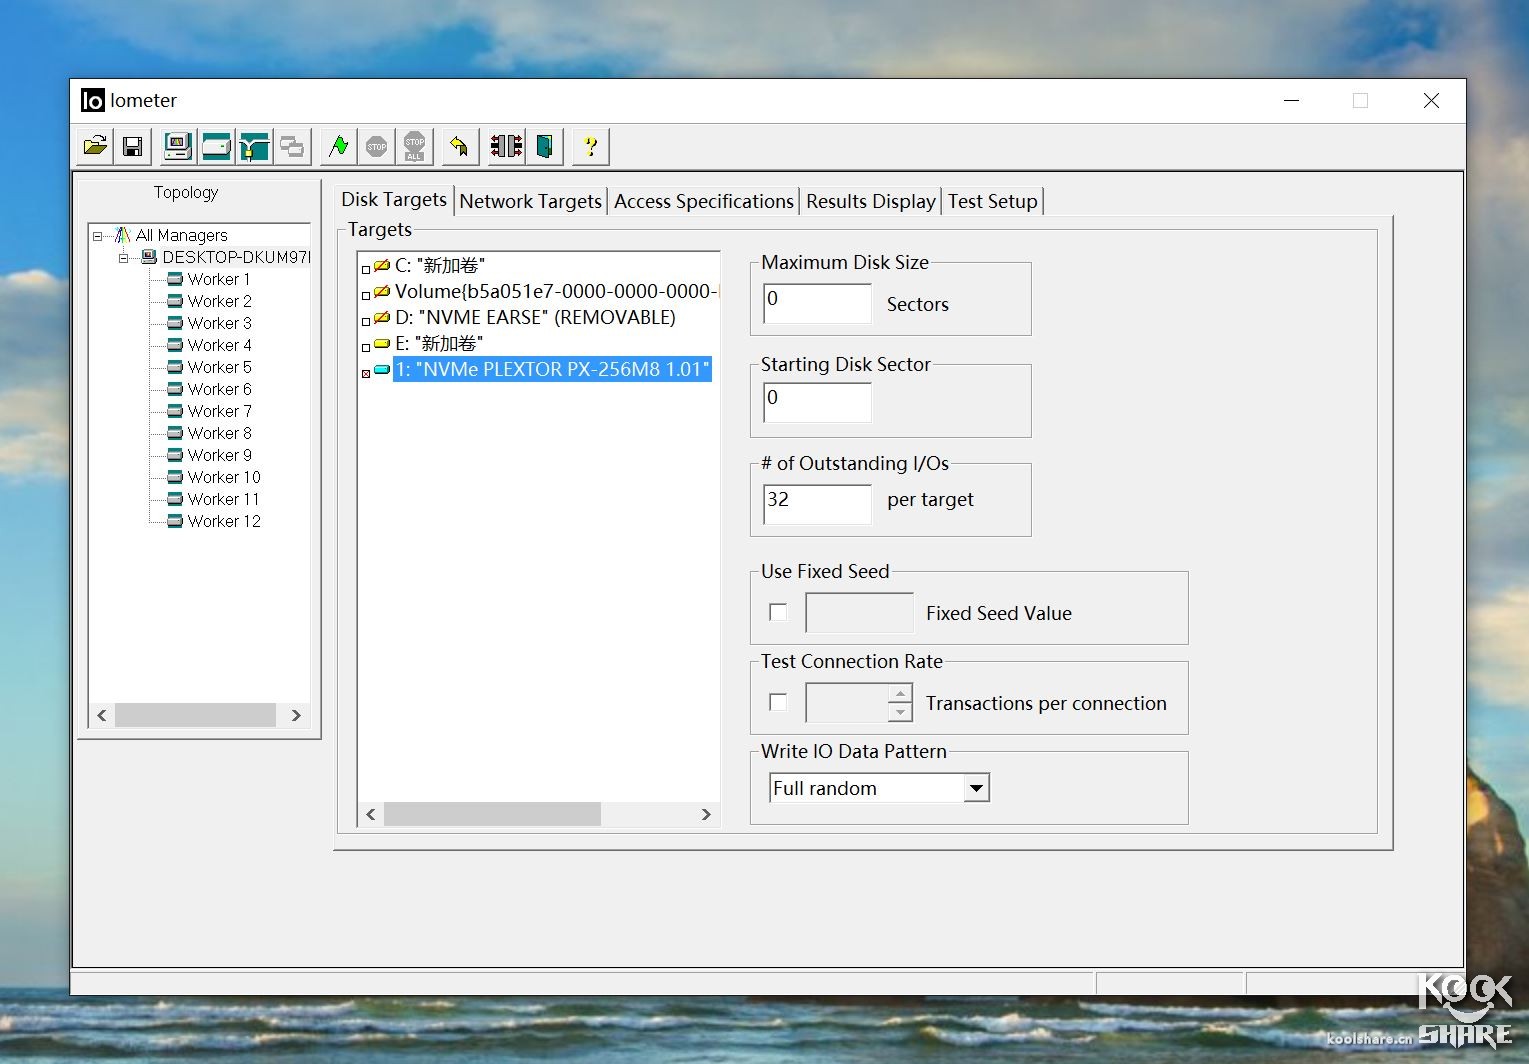The width and height of the screenshot is (1529, 1064).
Task: Click the # of Outstanding I/Os field
Action: (817, 501)
